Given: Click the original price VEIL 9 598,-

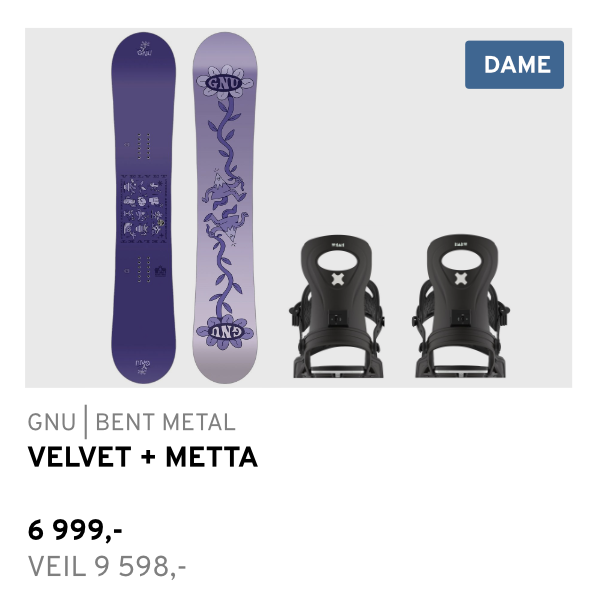Looking at the screenshot, I should (x=107, y=568).
